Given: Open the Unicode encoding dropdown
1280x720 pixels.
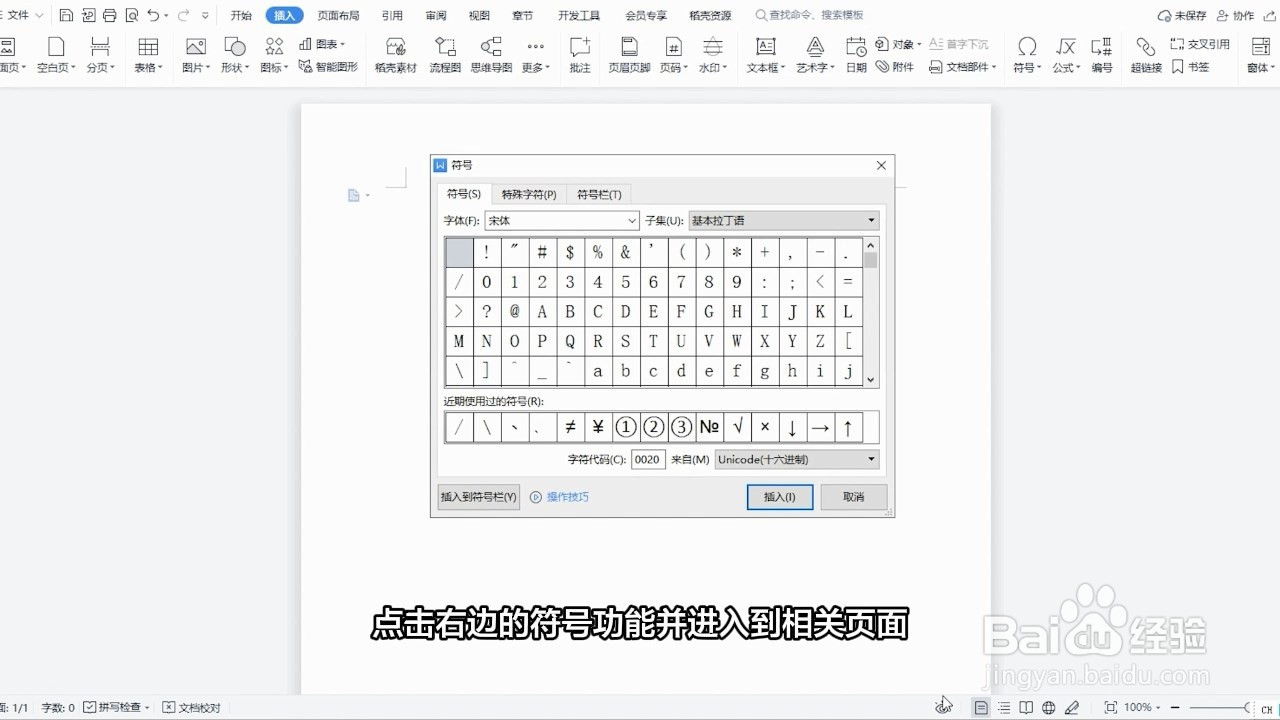Looking at the screenshot, I should 869,459.
